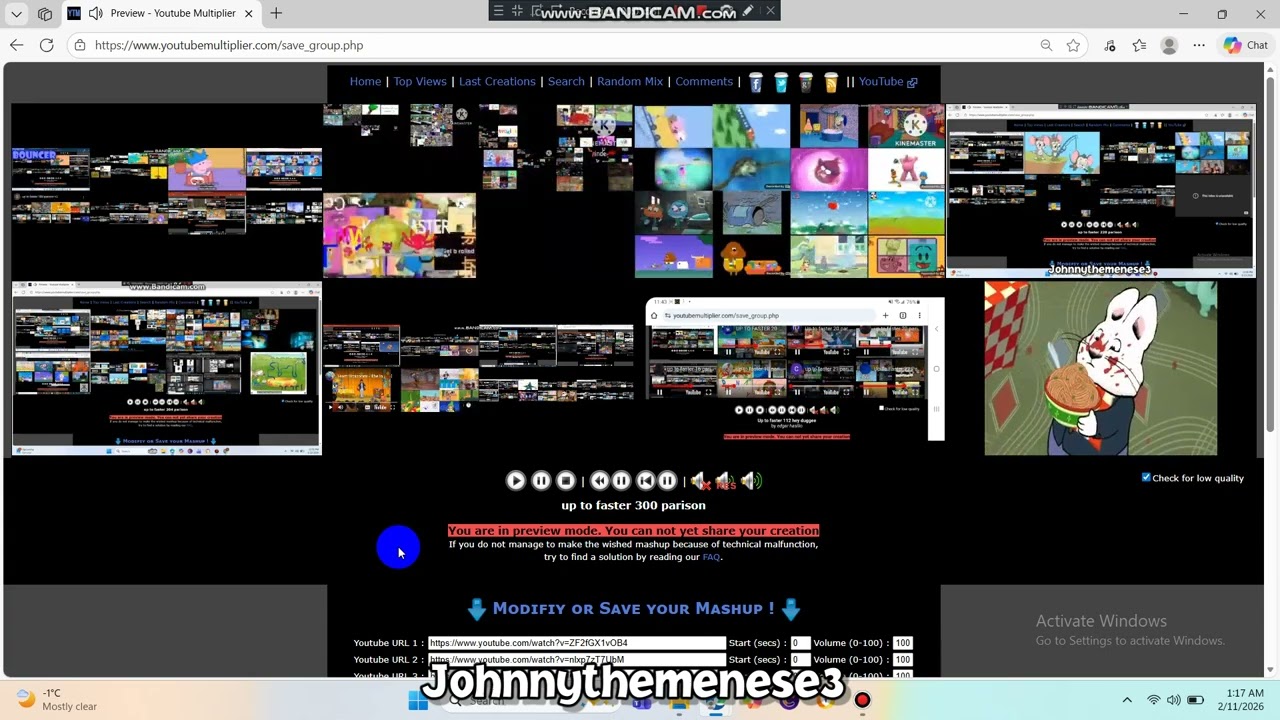Reset volumes with the RES speaker icon
The image size is (1280, 720).
(725, 481)
